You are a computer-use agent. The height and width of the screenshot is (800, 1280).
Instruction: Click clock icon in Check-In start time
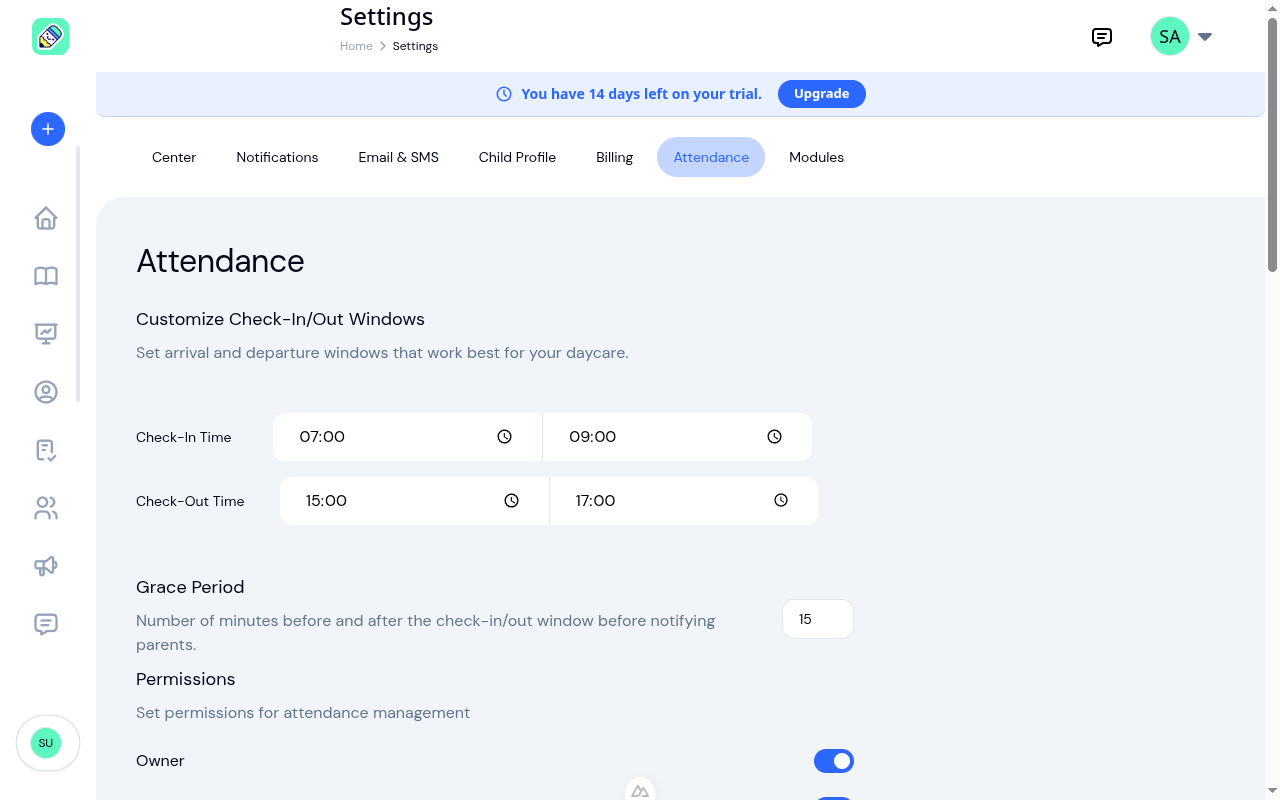click(x=505, y=437)
